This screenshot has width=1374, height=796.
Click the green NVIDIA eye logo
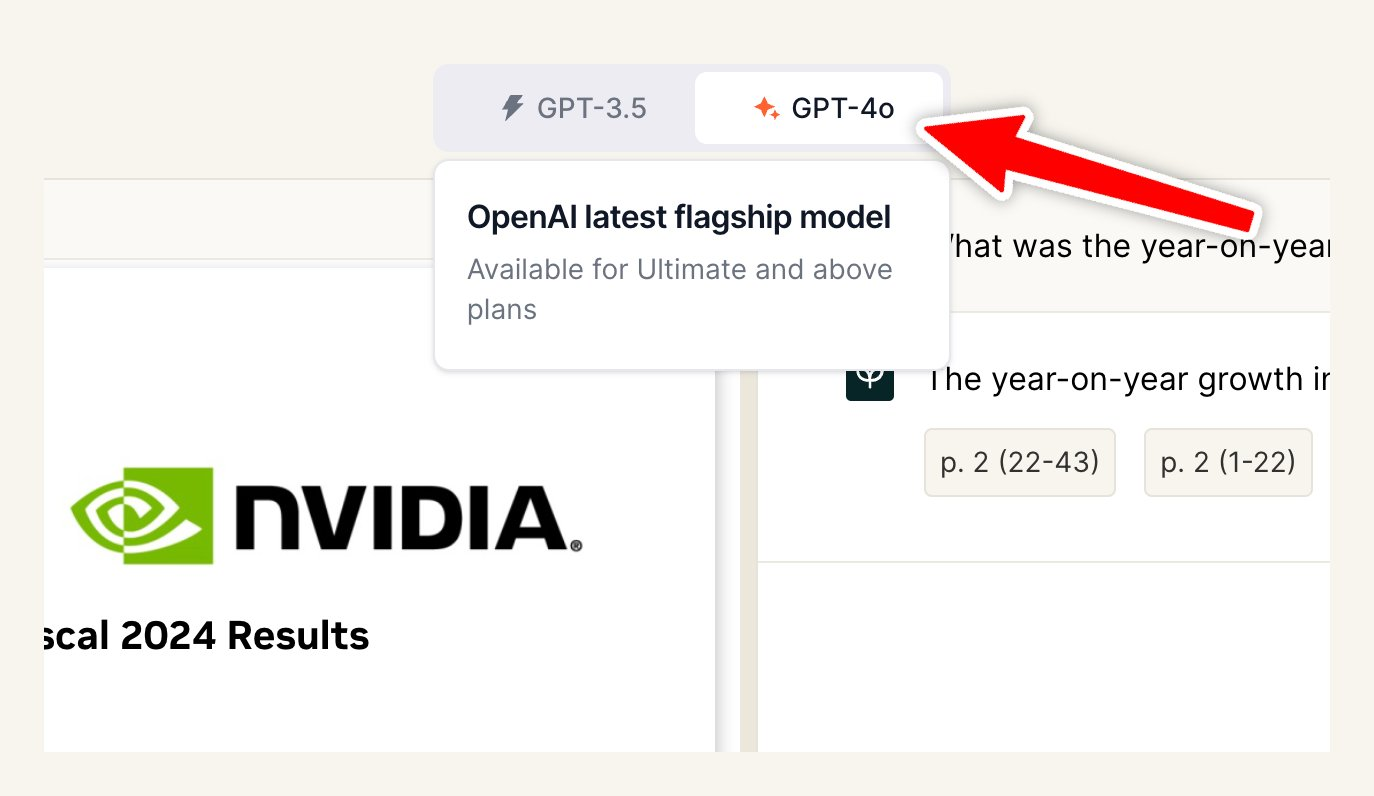click(x=141, y=514)
